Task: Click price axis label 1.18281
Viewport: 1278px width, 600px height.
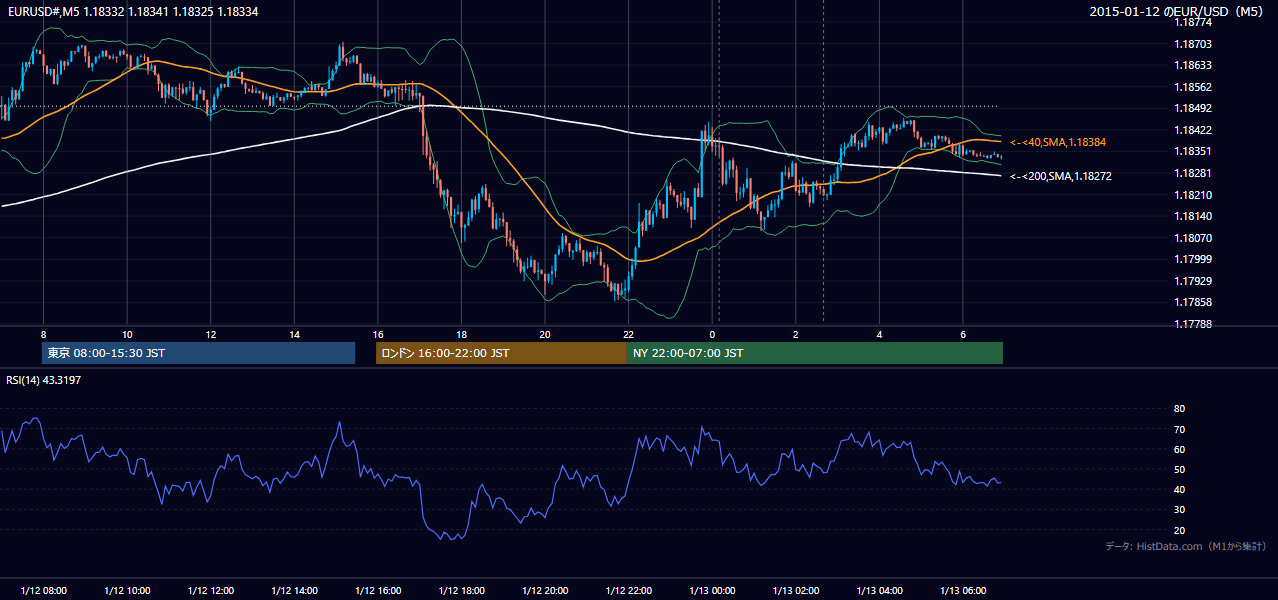Action: [x=1193, y=173]
